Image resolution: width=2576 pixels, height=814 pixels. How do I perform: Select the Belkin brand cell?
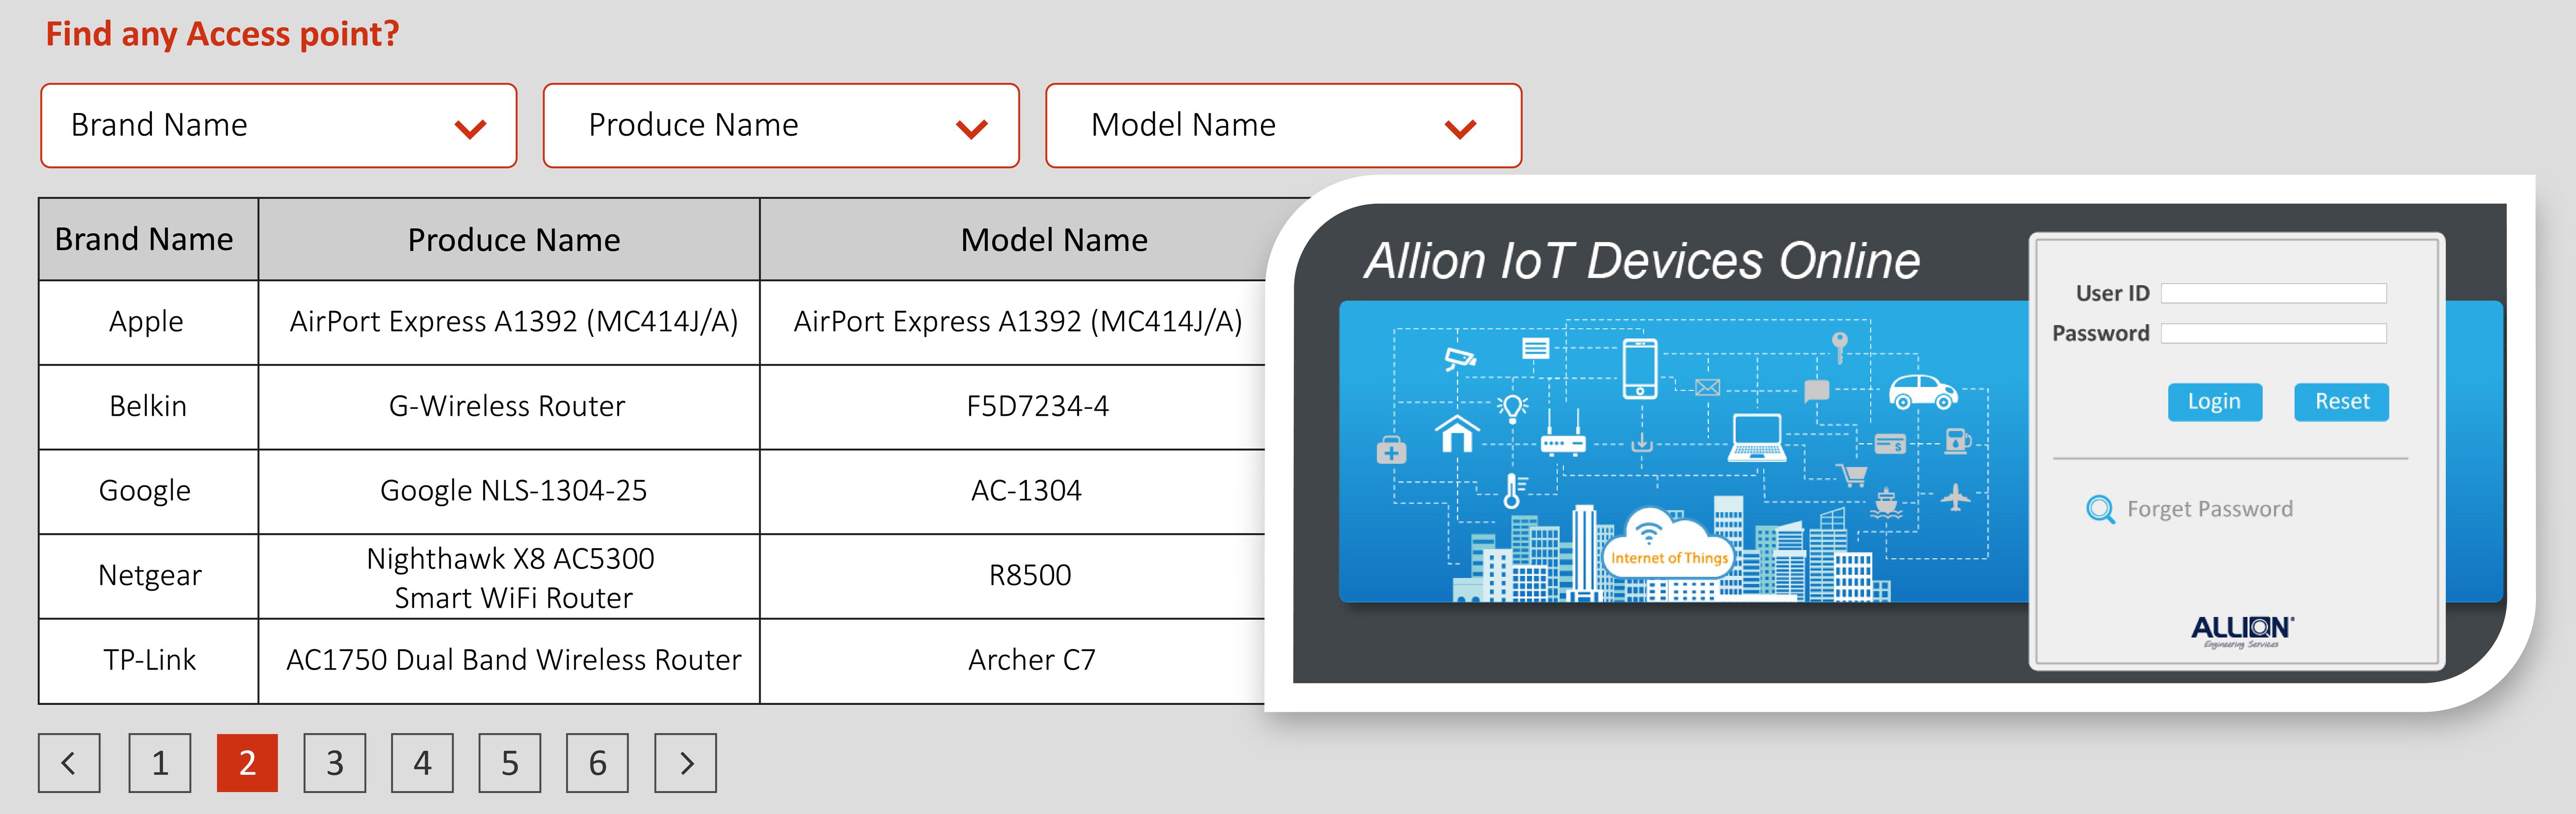pyautogui.click(x=148, y=406)
